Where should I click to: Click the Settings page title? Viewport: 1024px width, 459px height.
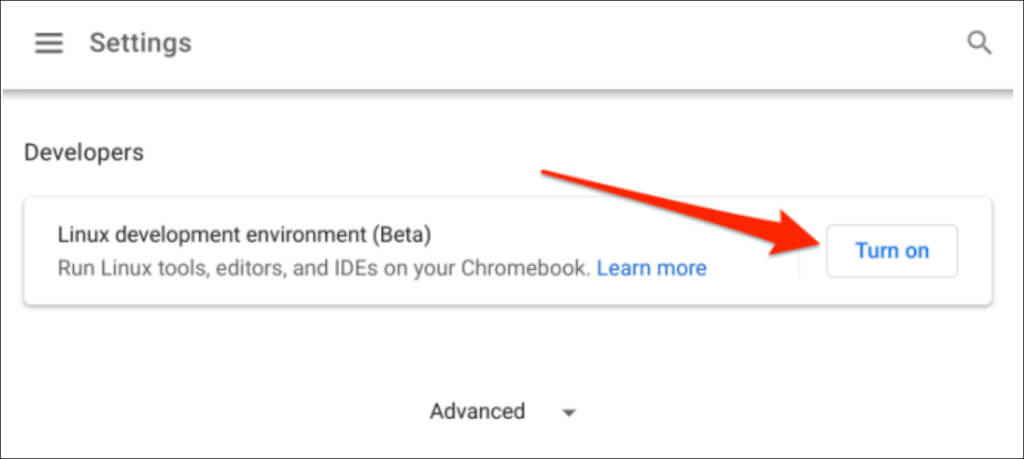pyautogui.click(x=140, y=43)
